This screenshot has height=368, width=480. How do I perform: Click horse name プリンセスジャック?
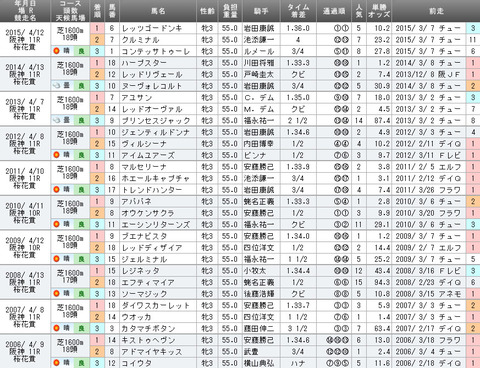[156, 121]
